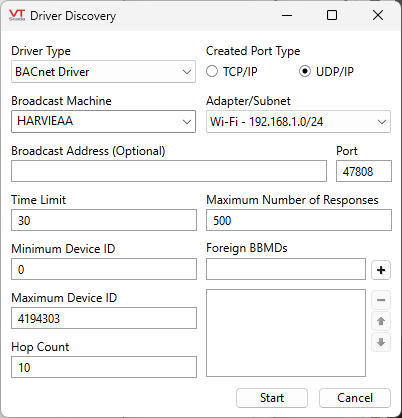Start the driver discovery

click(x=272, y=398)
